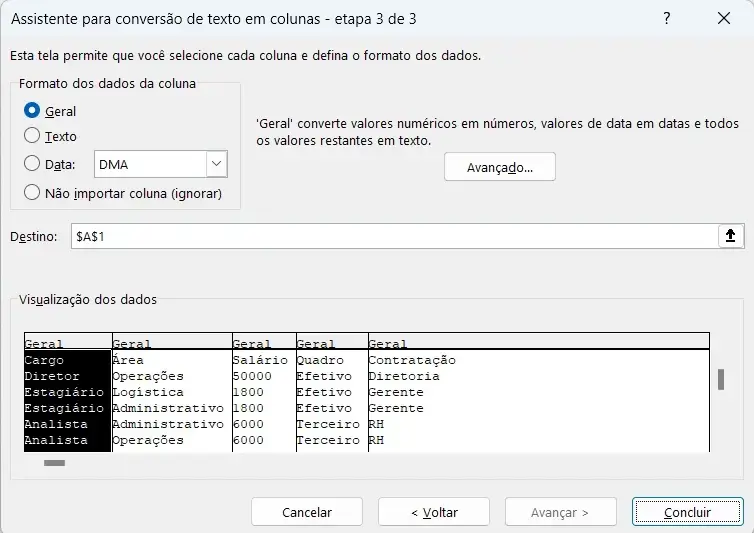
Task: Select the Geral radio button
Action: tap(32, 111)
